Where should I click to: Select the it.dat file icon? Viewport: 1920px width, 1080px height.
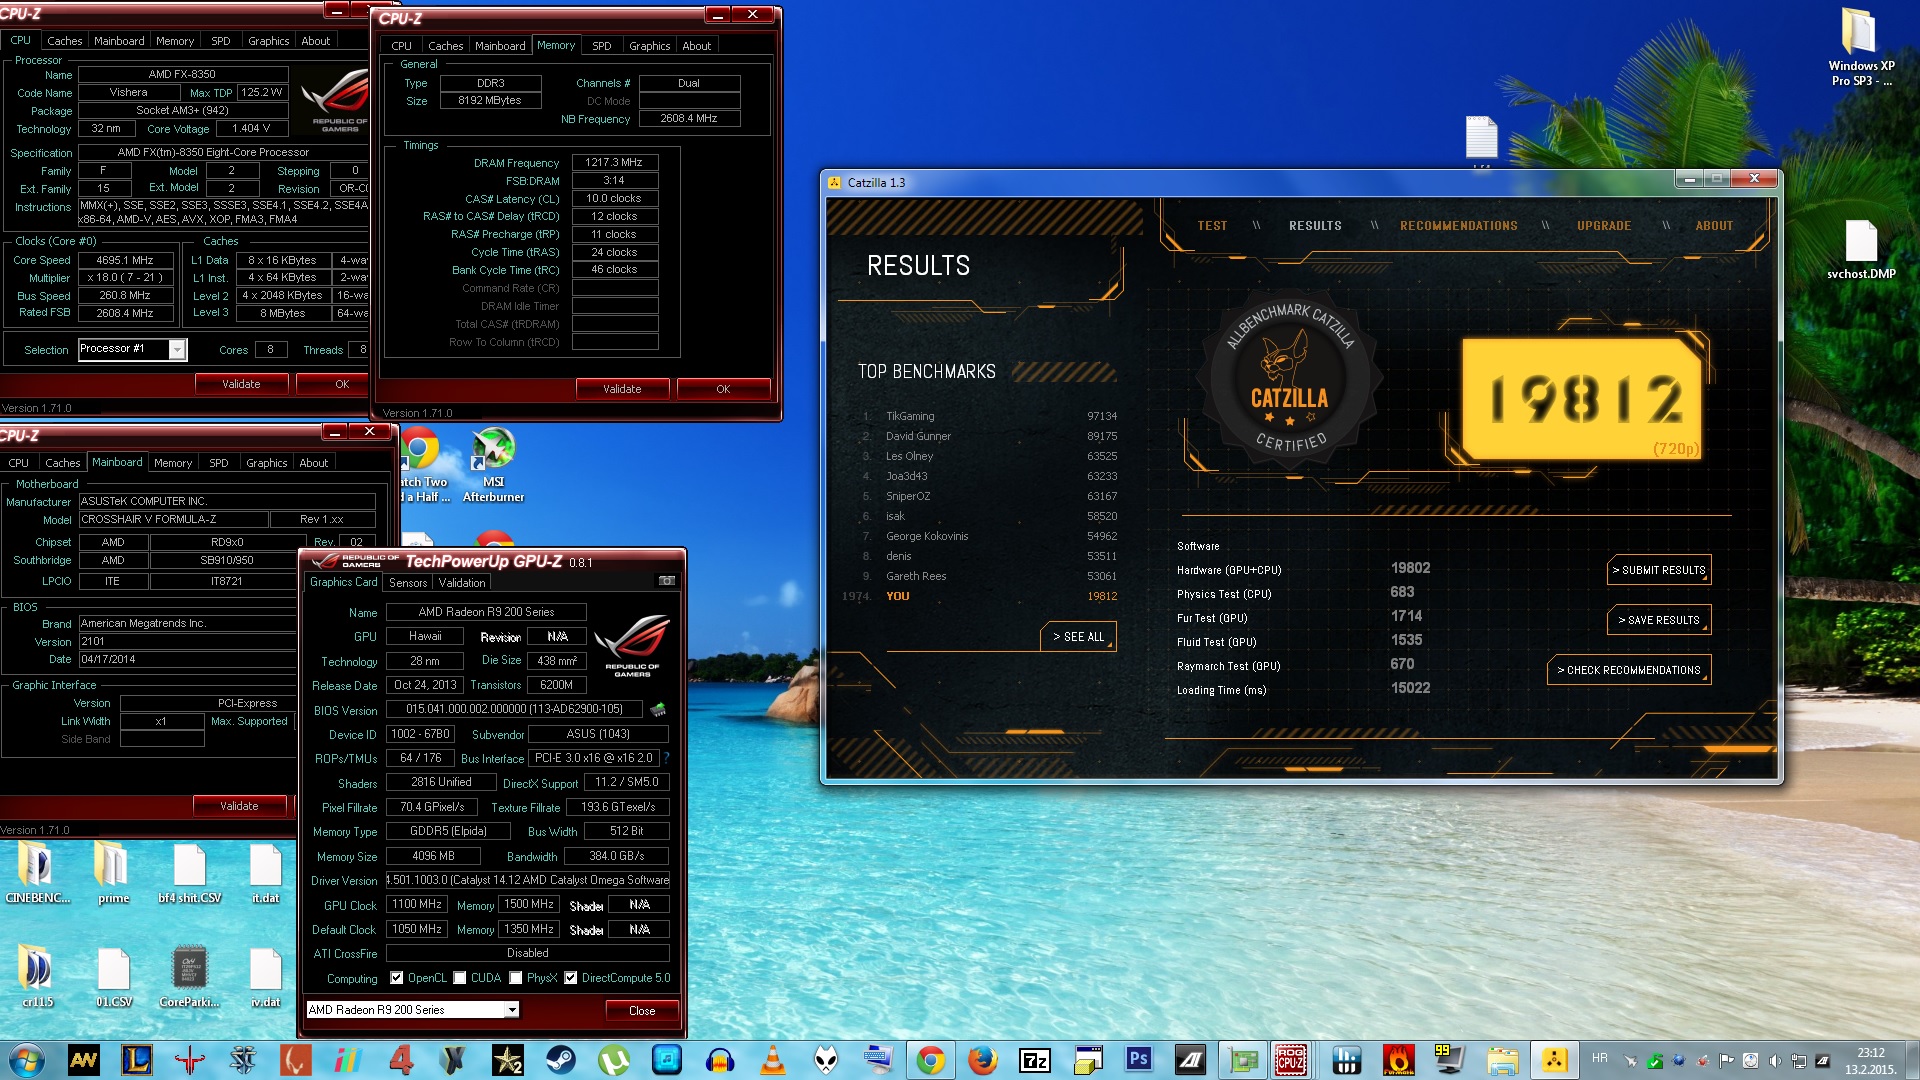(x=265, y=874)
